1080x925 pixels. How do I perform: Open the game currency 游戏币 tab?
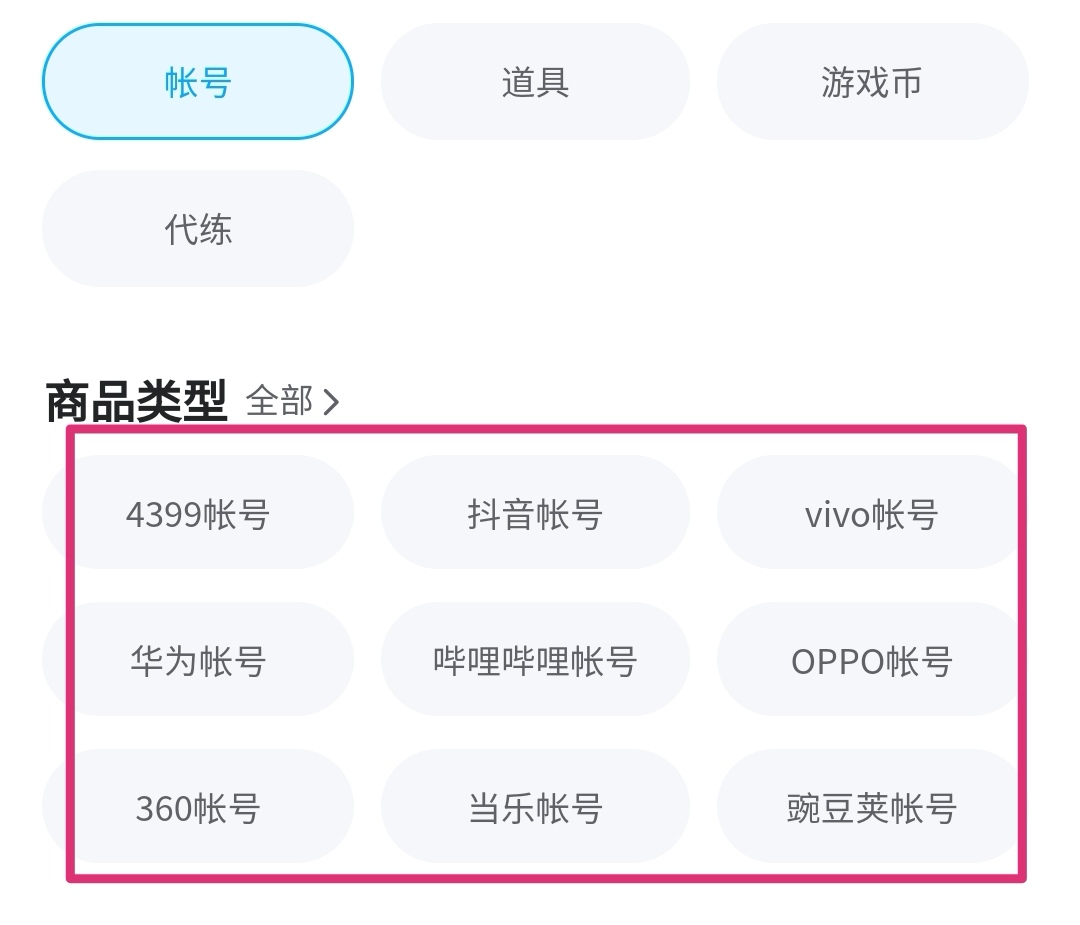pos(871,82)
